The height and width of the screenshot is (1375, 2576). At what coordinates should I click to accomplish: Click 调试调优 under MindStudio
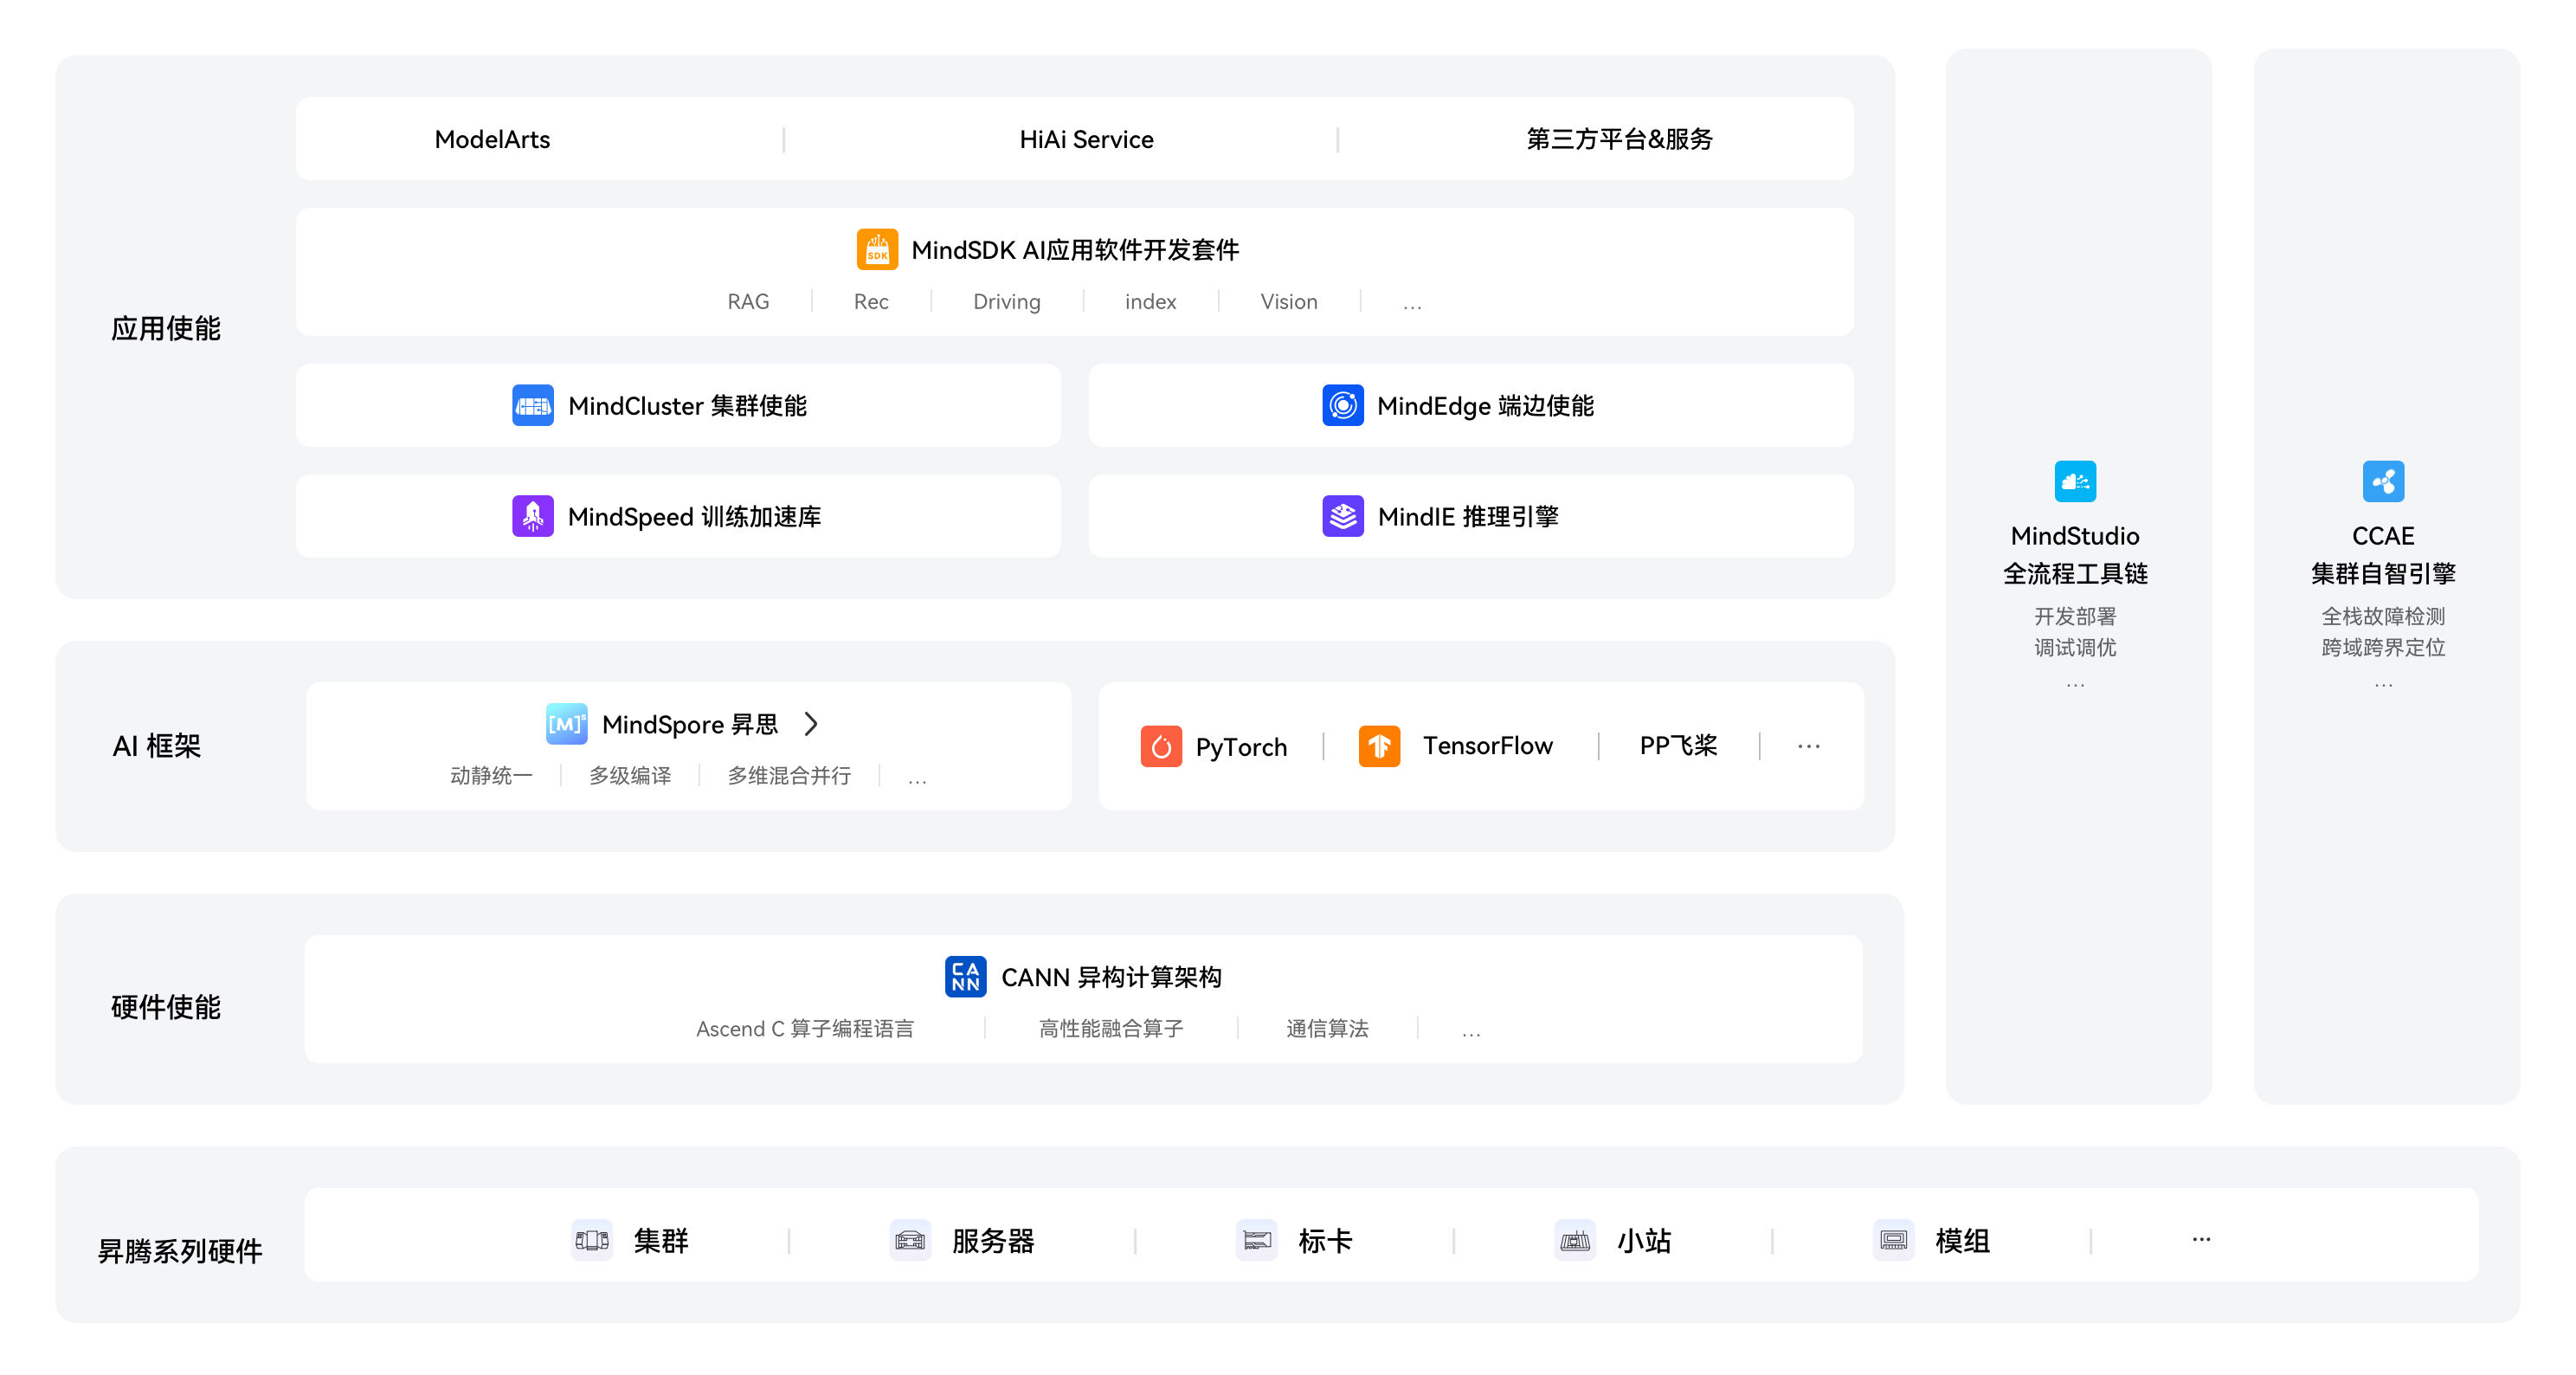[2075, 647]
